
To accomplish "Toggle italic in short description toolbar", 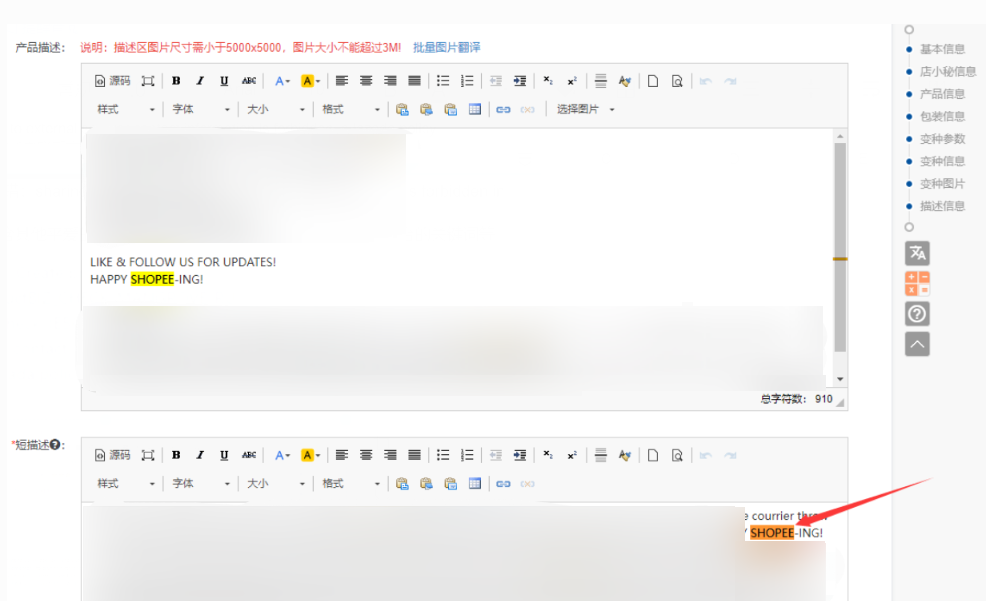I will click(200, 455).
